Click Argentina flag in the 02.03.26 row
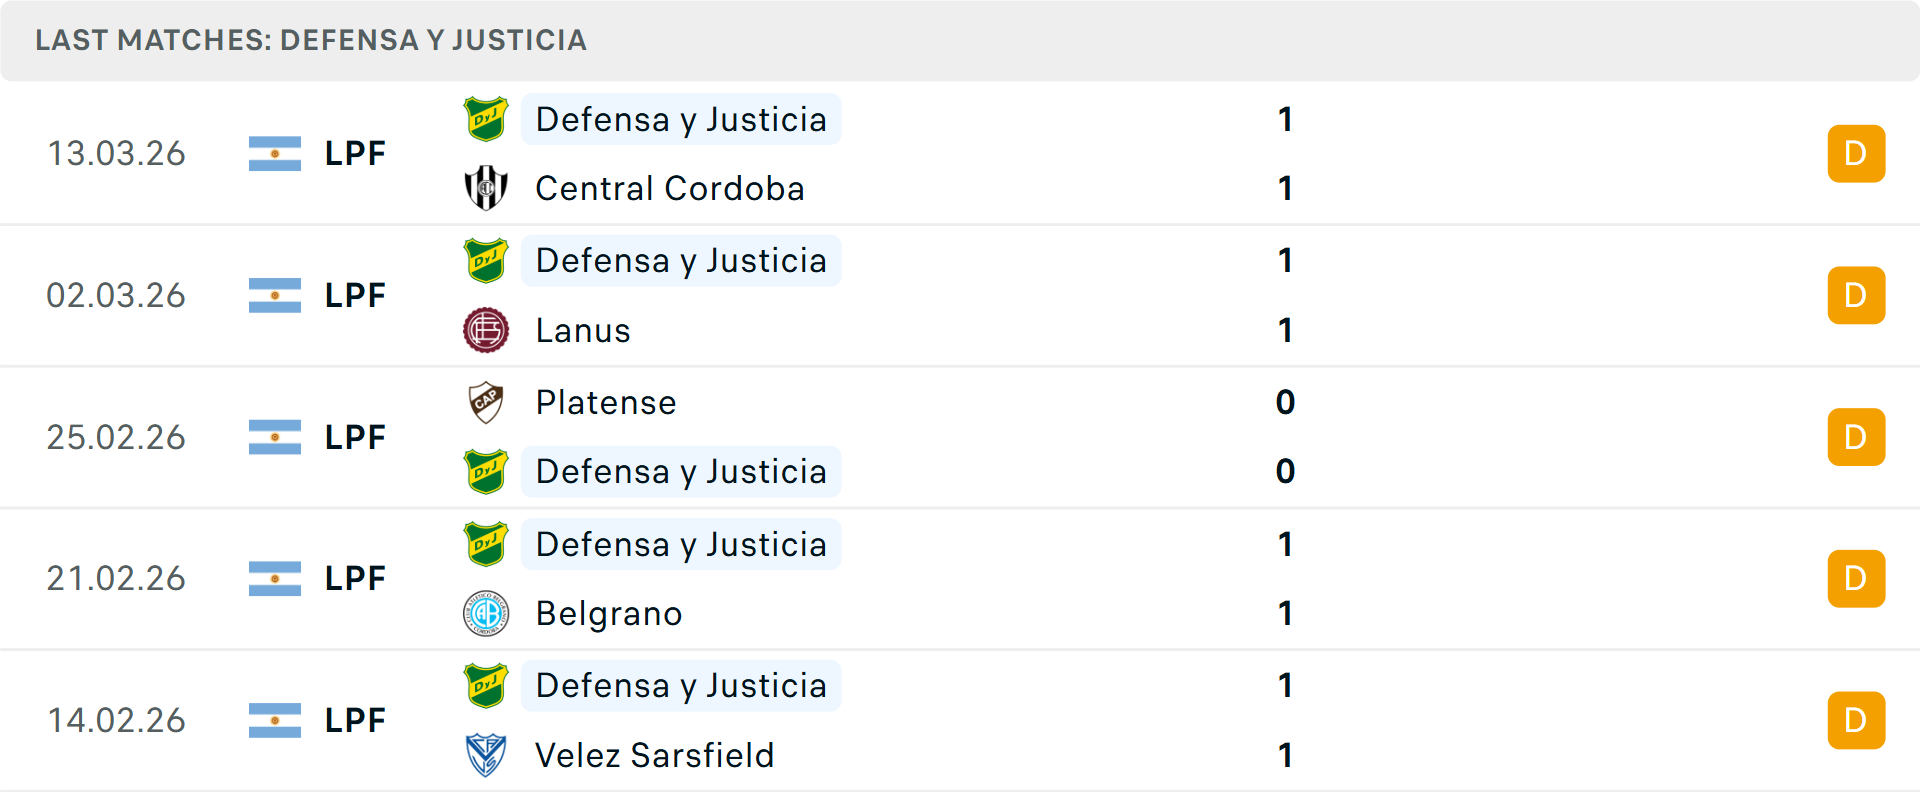The width and height of the screenshot is (1920, 792). [x=275, y=295]
